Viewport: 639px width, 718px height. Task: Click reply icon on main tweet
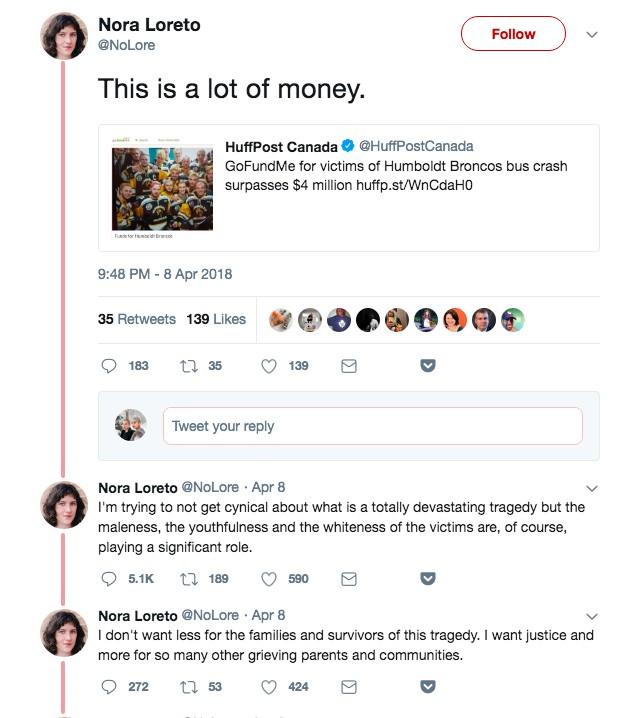(x=109, y=366)
